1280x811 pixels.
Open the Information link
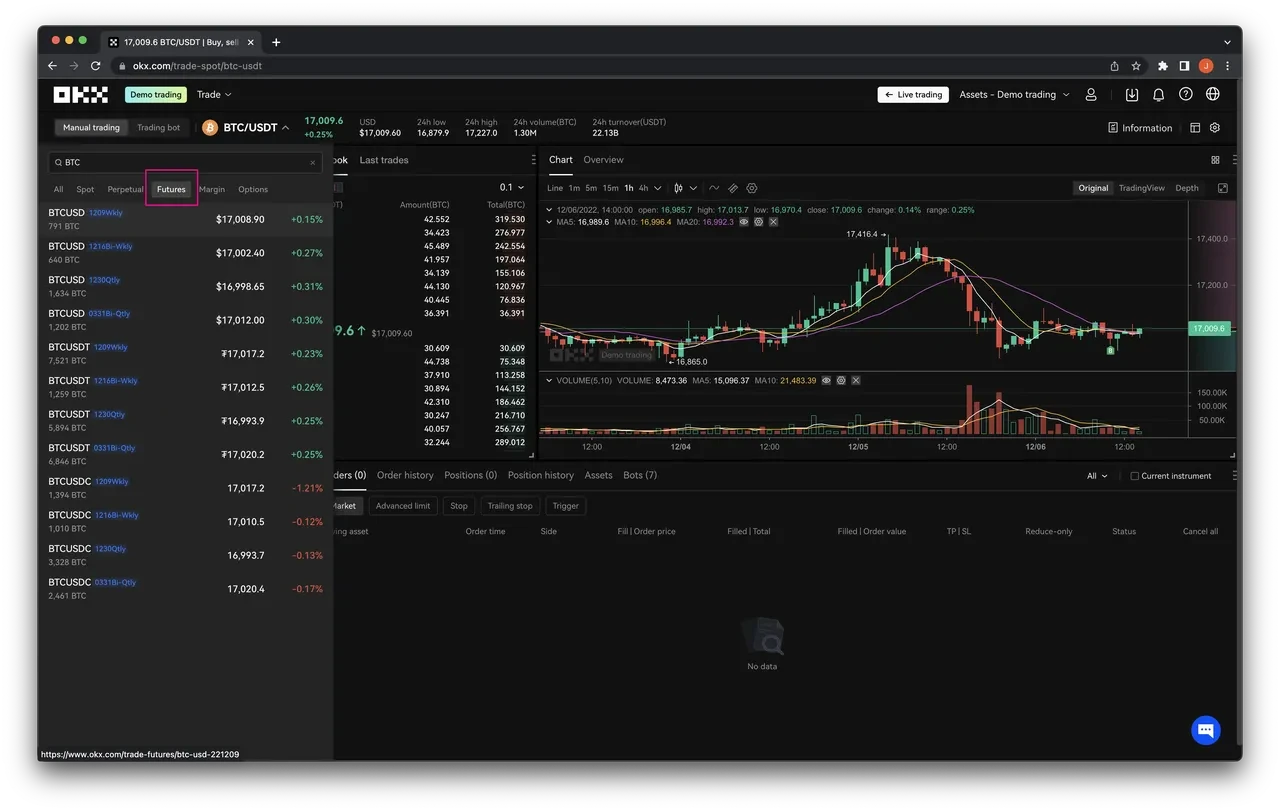pos(1140,128)
